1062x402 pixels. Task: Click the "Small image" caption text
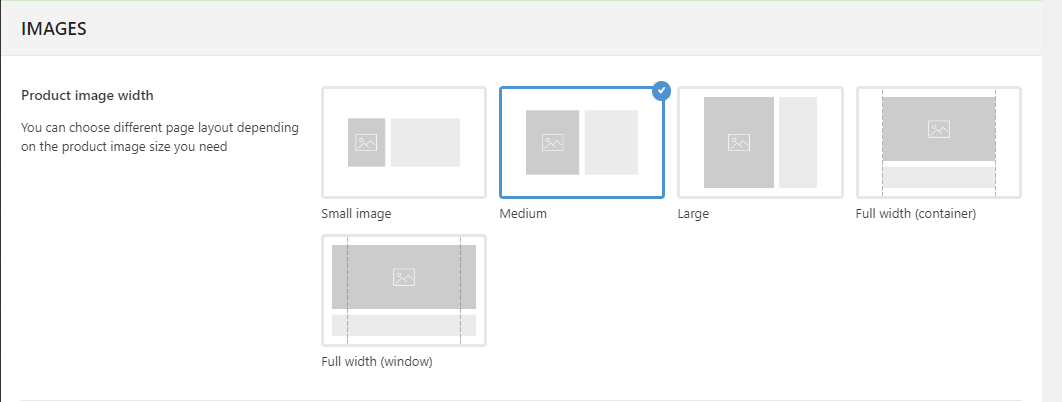[x=356, y=214]
